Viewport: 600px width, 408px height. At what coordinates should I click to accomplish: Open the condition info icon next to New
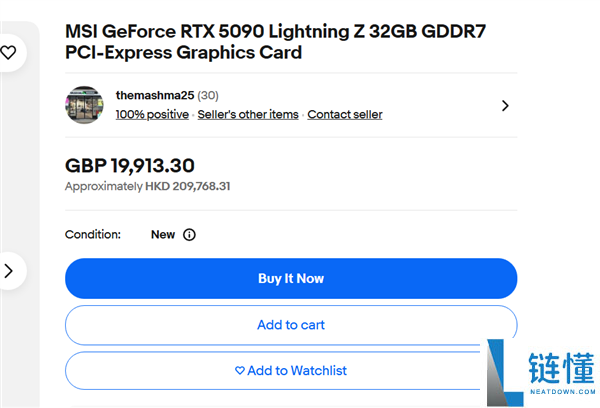click(189, 235)
